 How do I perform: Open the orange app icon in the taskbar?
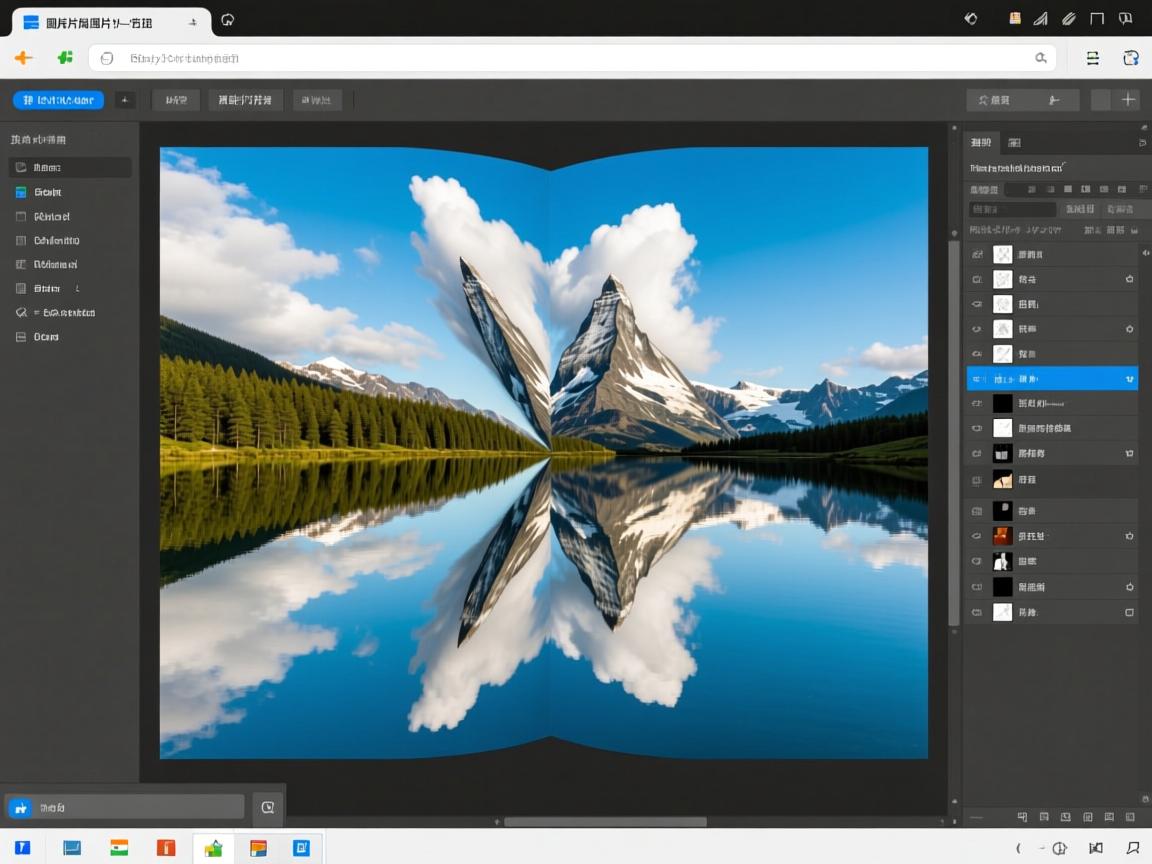166,848
